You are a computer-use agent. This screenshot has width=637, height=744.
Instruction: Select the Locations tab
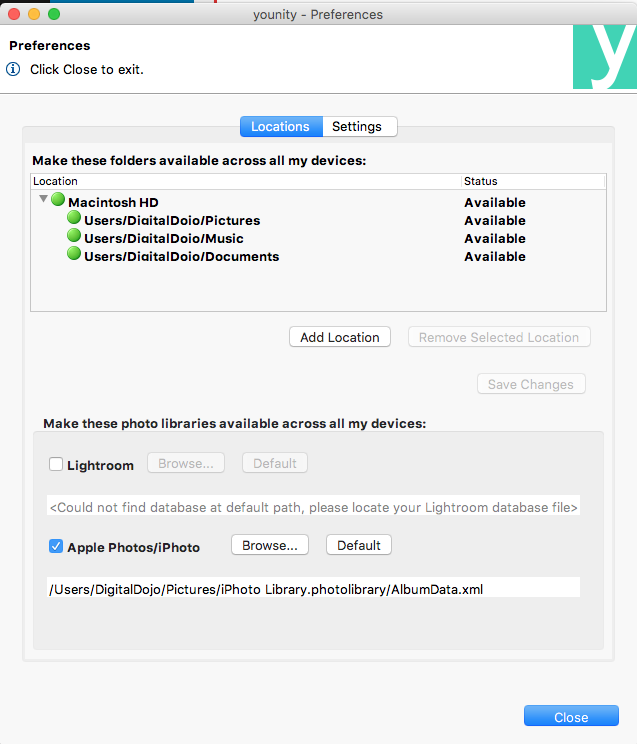[281, 127]
